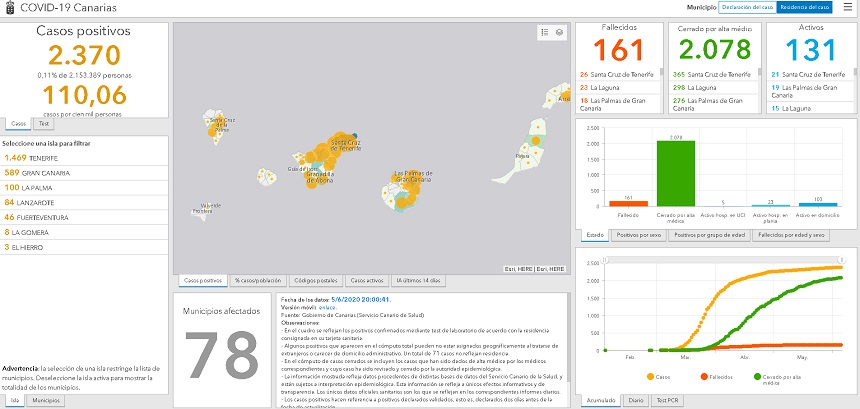Filter by the TENERIFE island entry
Viewport: 860px width, 409px height.
(x=32, y=157)
